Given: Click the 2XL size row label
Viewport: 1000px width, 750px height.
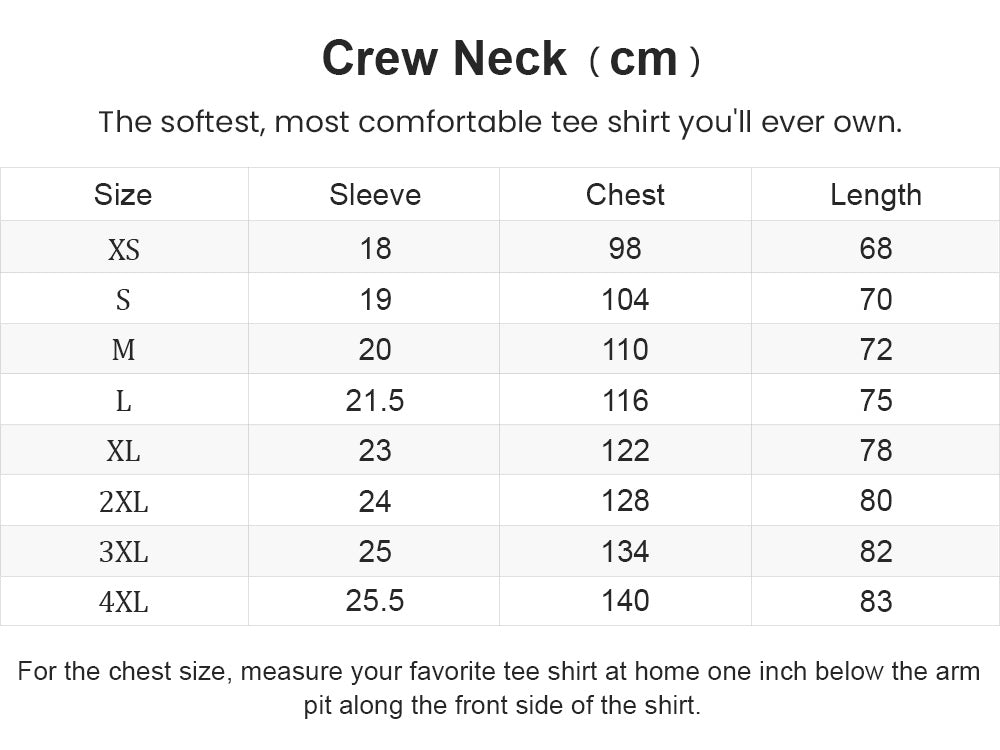Looking at the screenshot, I should [x=124, y=502].
